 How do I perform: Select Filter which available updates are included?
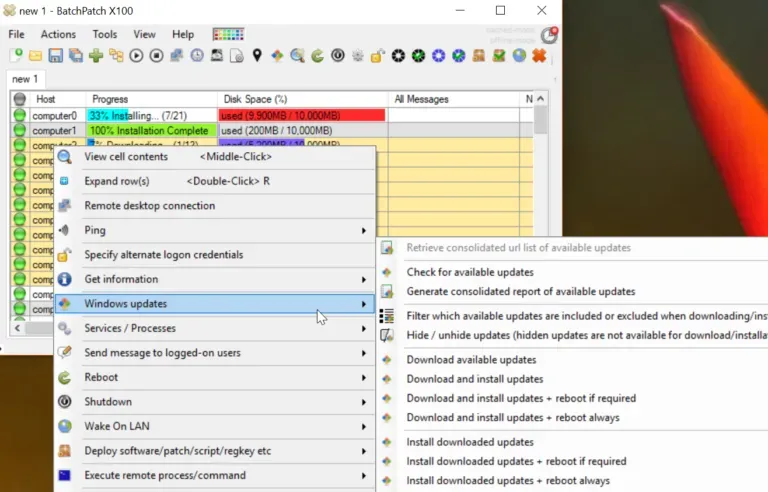(587, 316)
